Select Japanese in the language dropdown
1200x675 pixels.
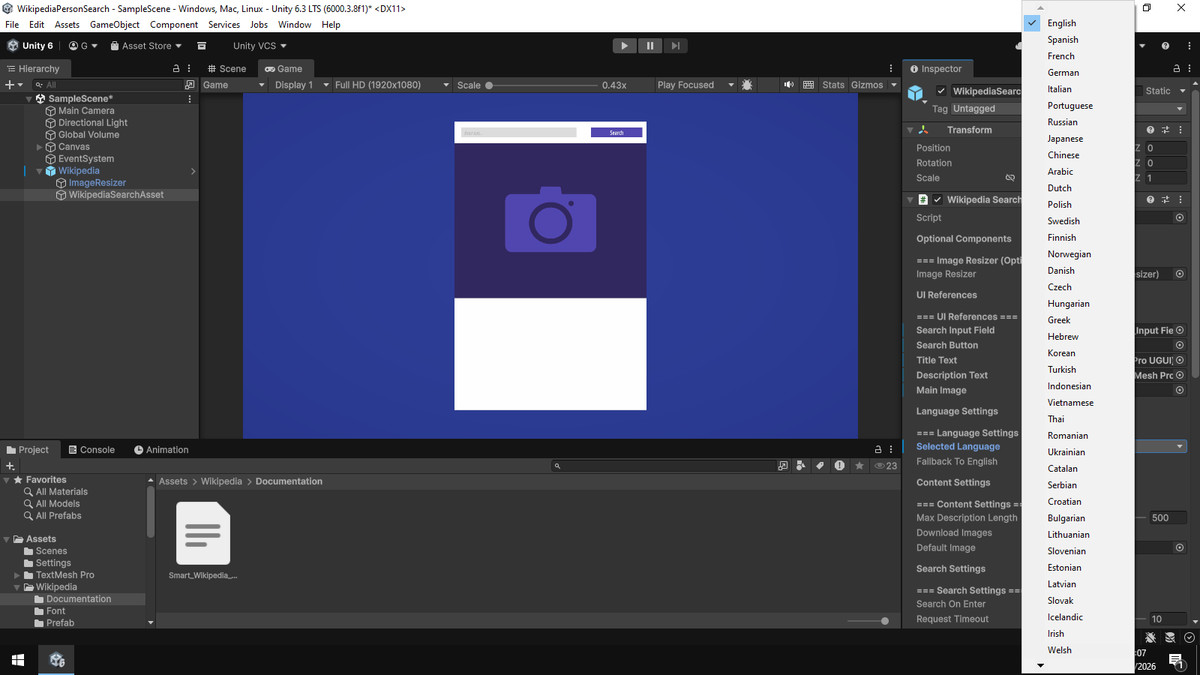tap(1079, 139)
